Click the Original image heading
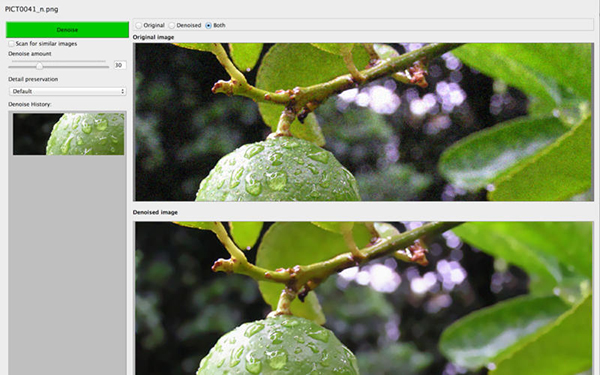Image resolution: width=600 pixels, height=375 pixels. tap(153, 37)
